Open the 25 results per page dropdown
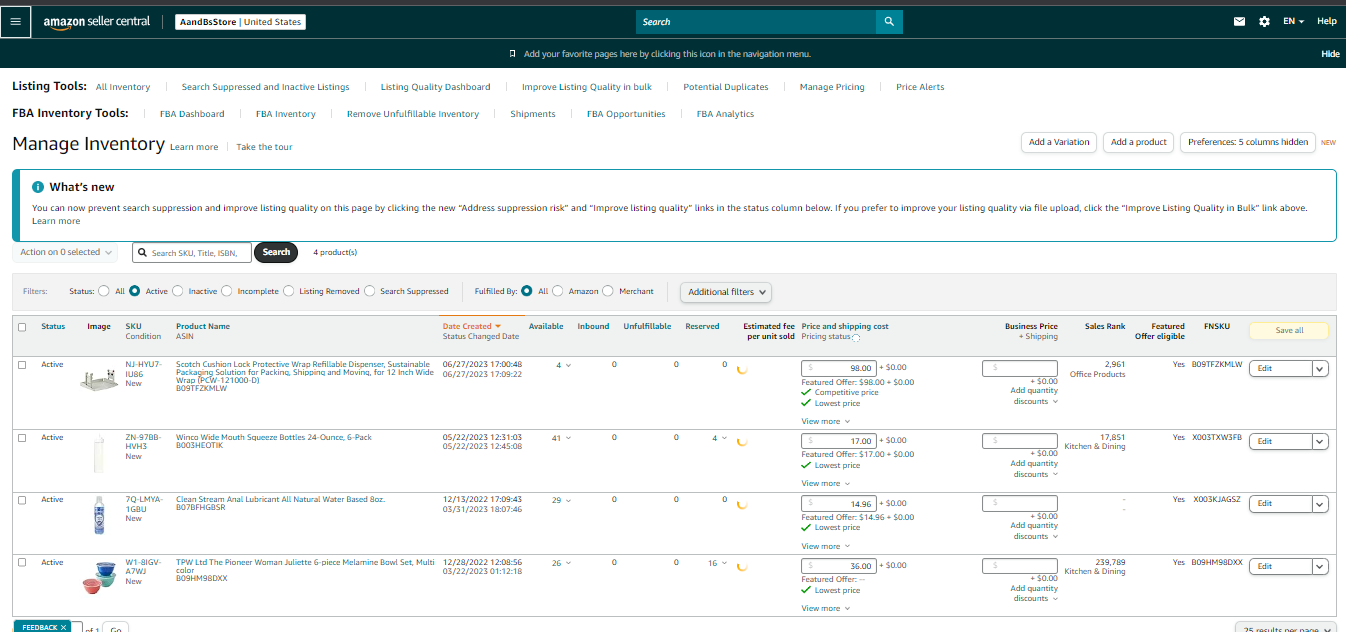This screenshot has width=1346, height=632. click(1286, 628)
